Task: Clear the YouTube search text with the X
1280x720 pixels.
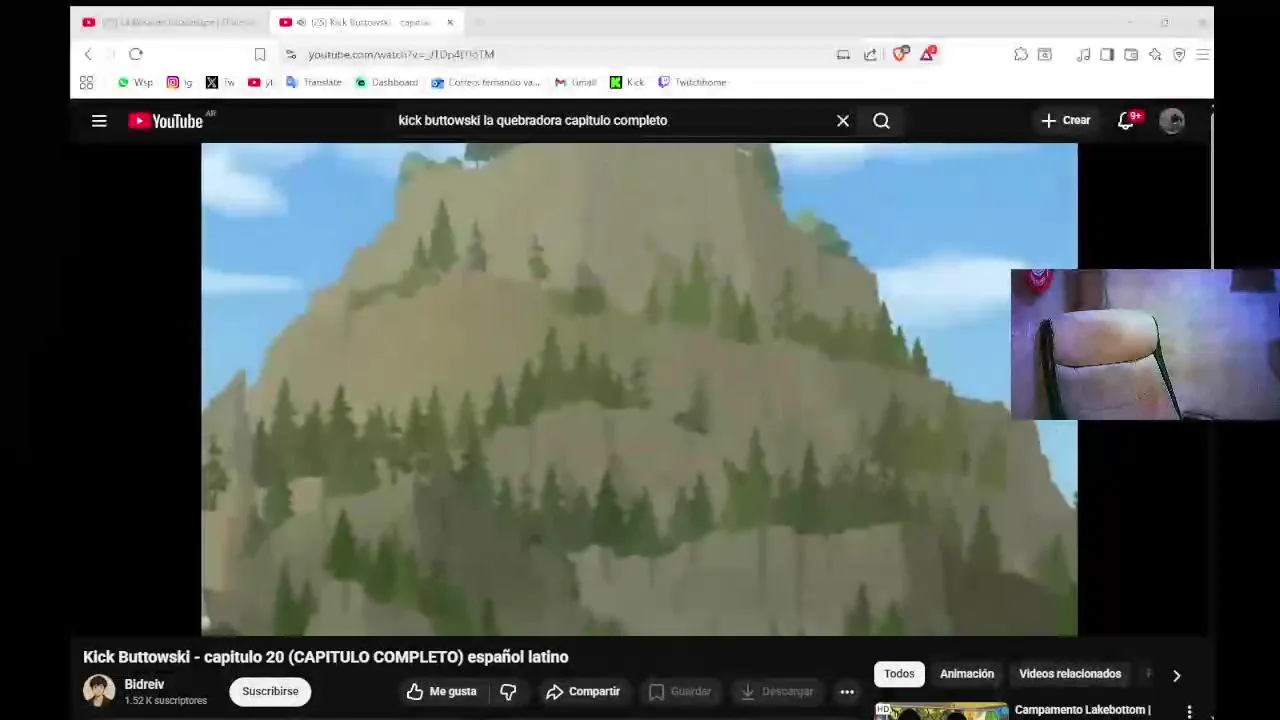Action: tap(843, 121)
